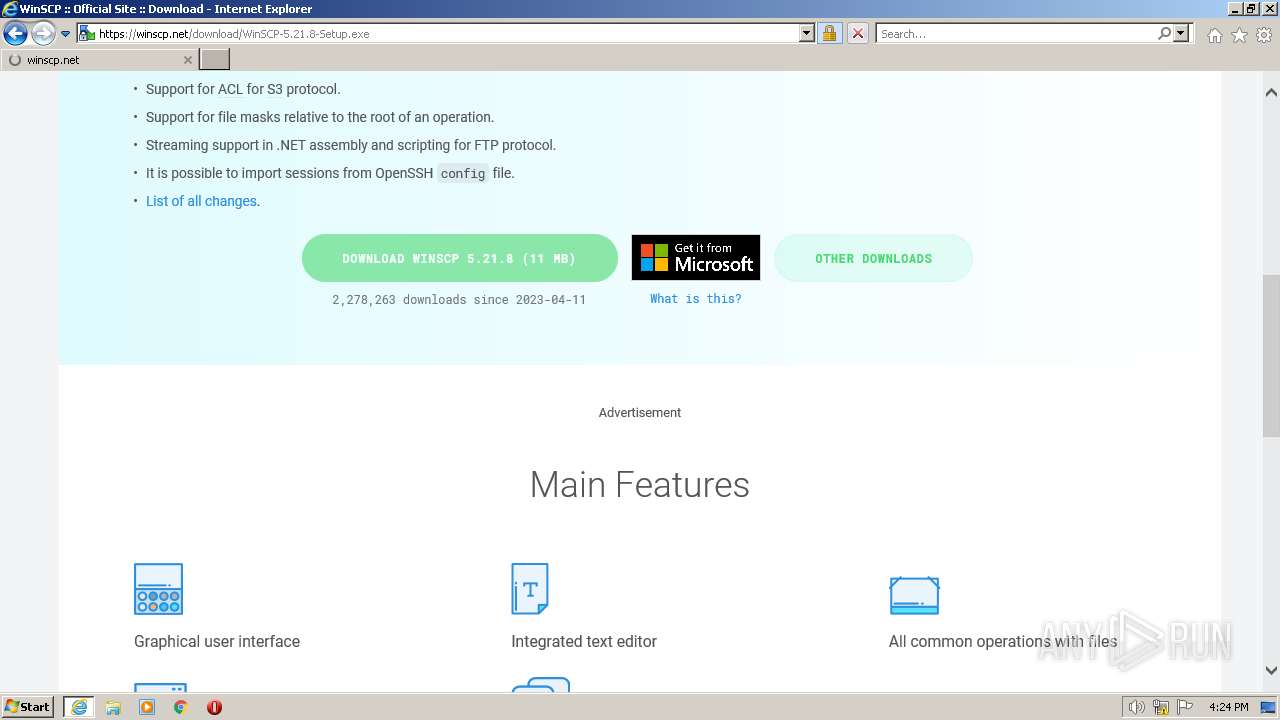Click the Main Features heading
The image size is (1280, 720).
coord(640,484)
